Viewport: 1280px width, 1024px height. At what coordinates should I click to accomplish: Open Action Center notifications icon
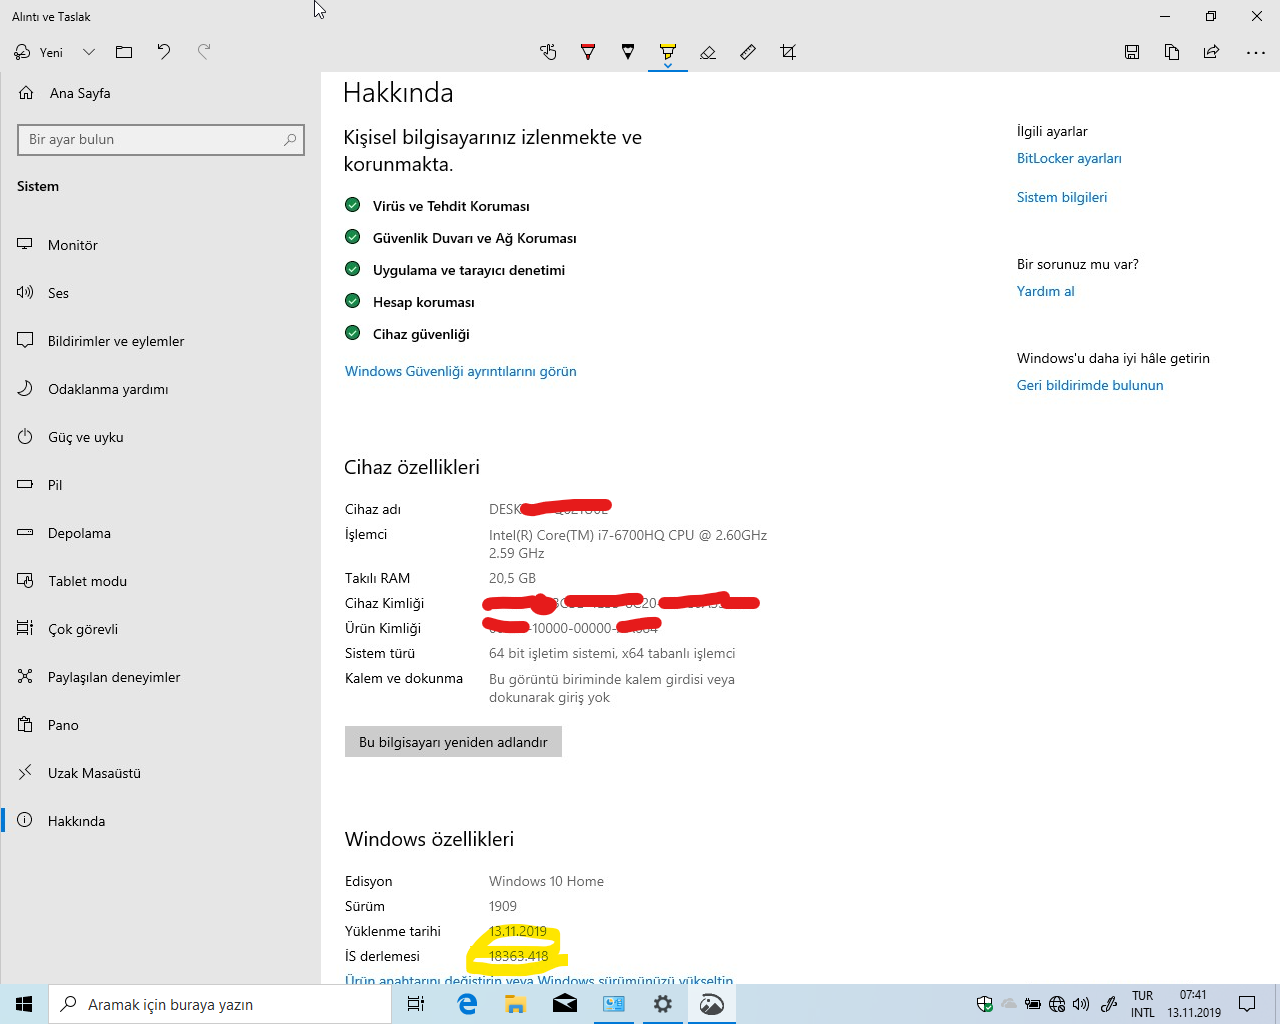click(1247, 1004)
